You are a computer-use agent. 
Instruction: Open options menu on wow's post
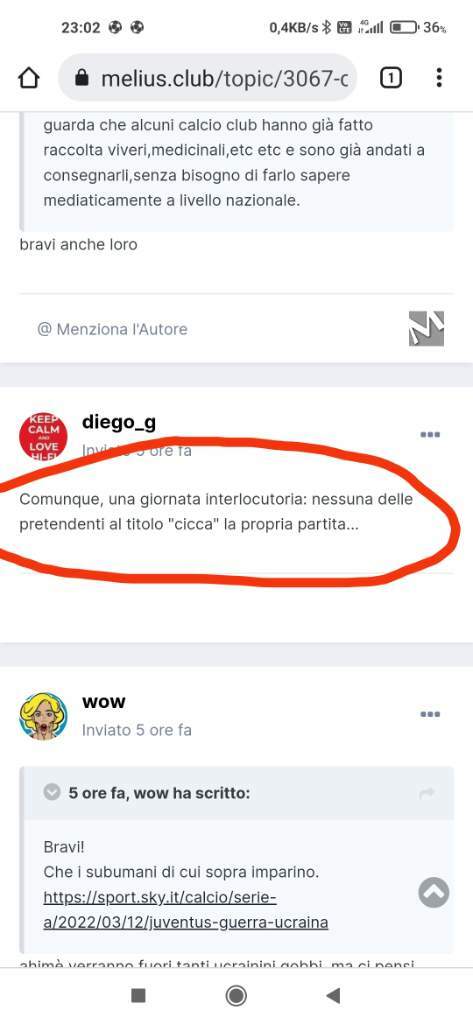click(430, 714)
